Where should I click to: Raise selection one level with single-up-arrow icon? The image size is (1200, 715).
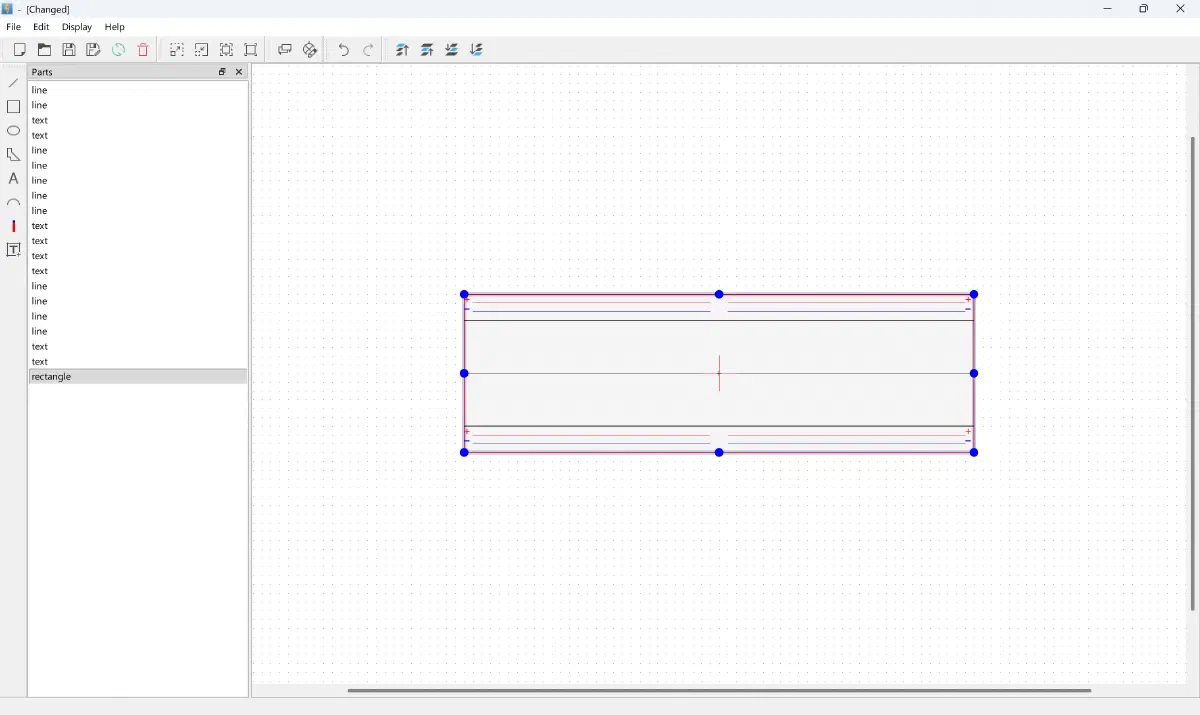[427, 50]
